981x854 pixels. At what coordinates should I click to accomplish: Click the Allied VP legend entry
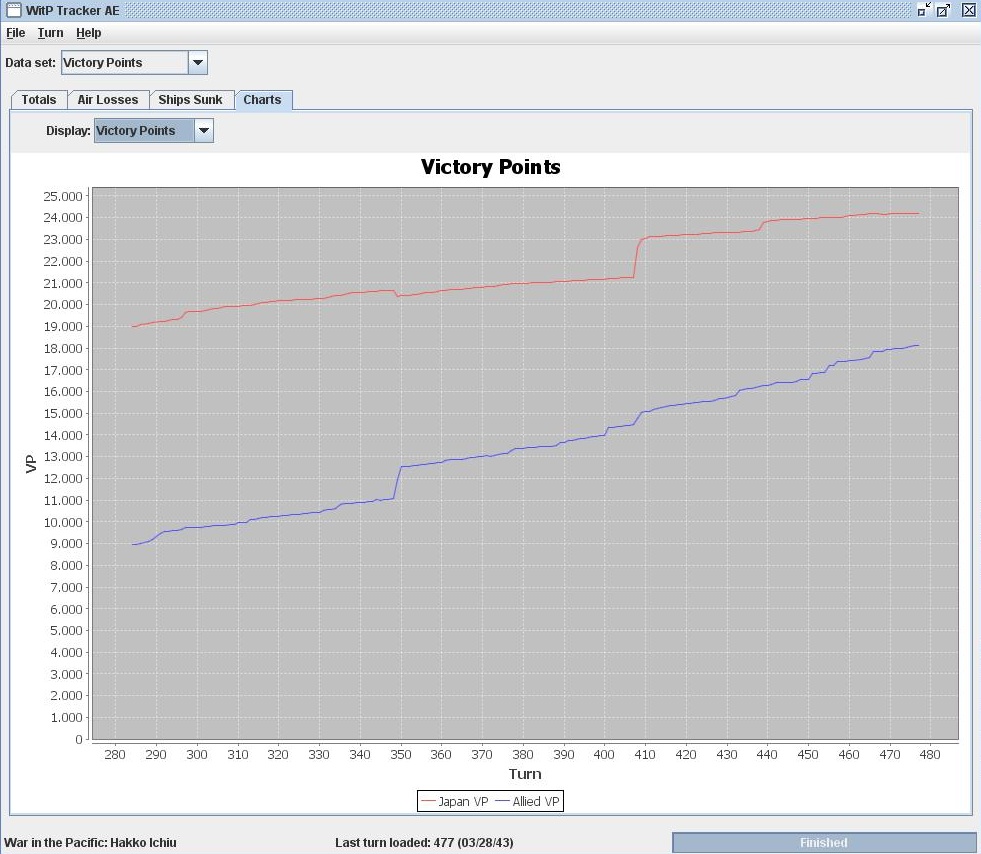(x=527, y=801)
